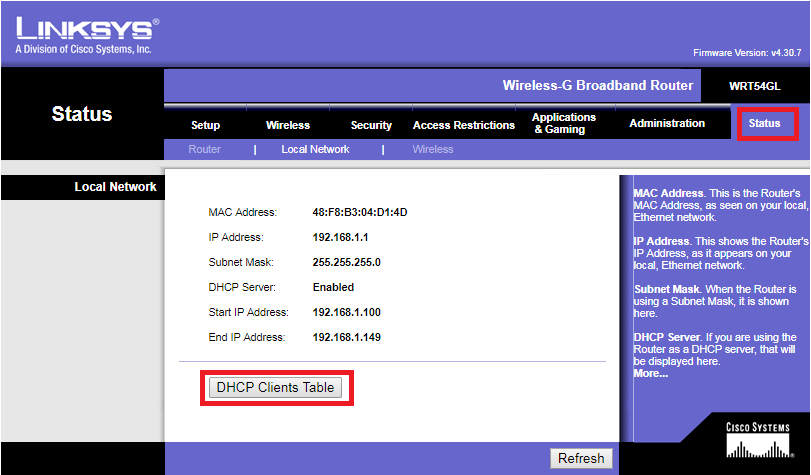The image size is (811, 475).
Task: Click the DHCP Server: field label
Action: click(x=242, y=287)
